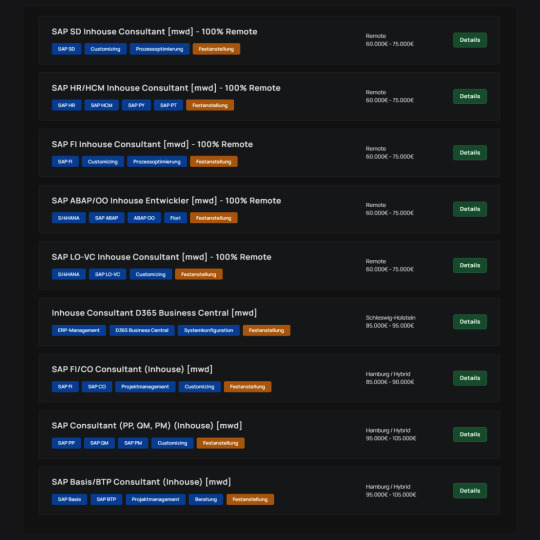
Task: Click the Fiori tag
Action: 175,218
